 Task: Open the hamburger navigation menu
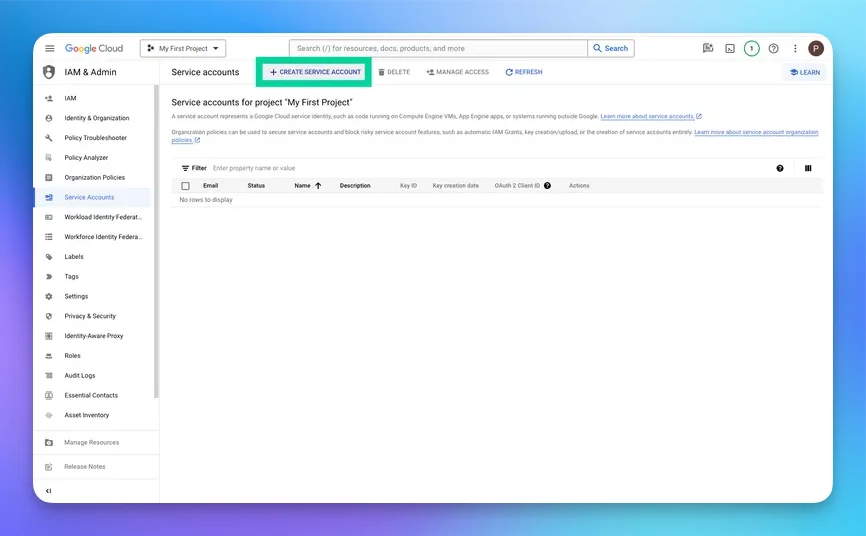tap(50, 48)
